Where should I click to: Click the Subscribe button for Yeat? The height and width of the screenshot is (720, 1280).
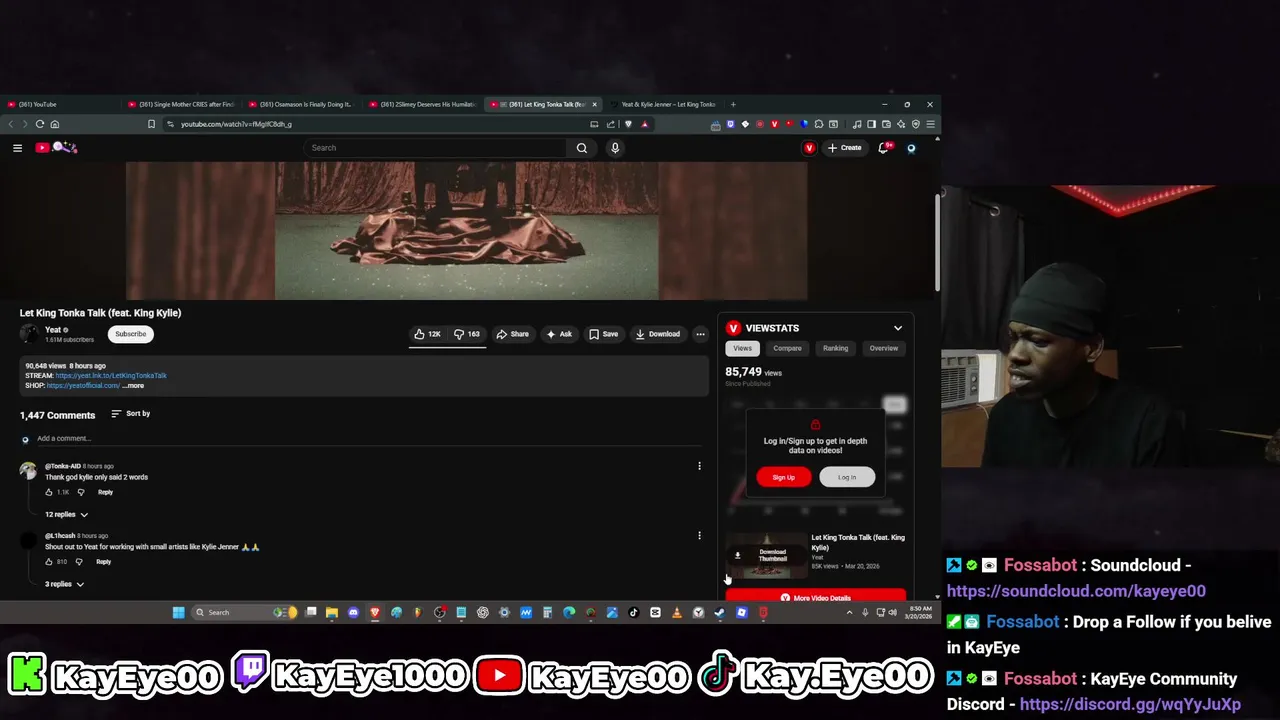click(130, 334)
